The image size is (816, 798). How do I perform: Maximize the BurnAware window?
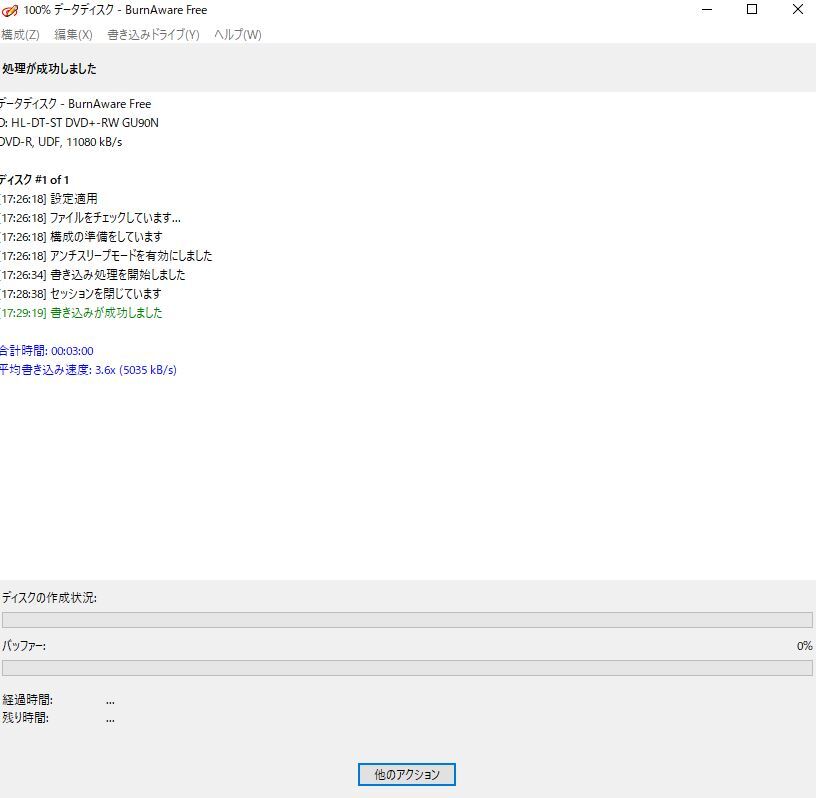tap(752, 9)
